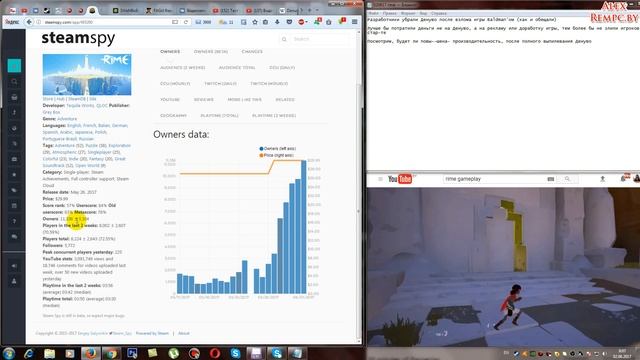Expand the Firefox tab list dropdown arrow
The width and height of the screenshot is (640, 360).
click(x=317, y=10)
